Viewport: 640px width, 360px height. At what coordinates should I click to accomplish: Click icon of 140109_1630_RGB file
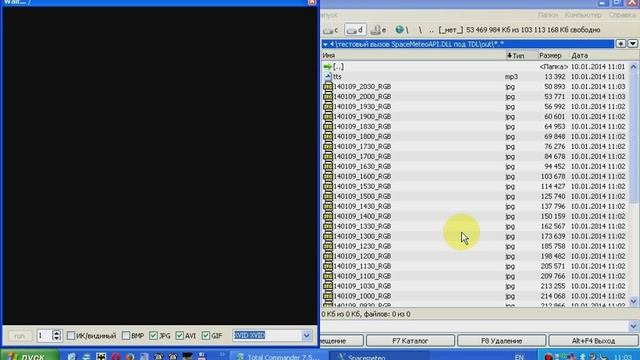pos(328,166)
